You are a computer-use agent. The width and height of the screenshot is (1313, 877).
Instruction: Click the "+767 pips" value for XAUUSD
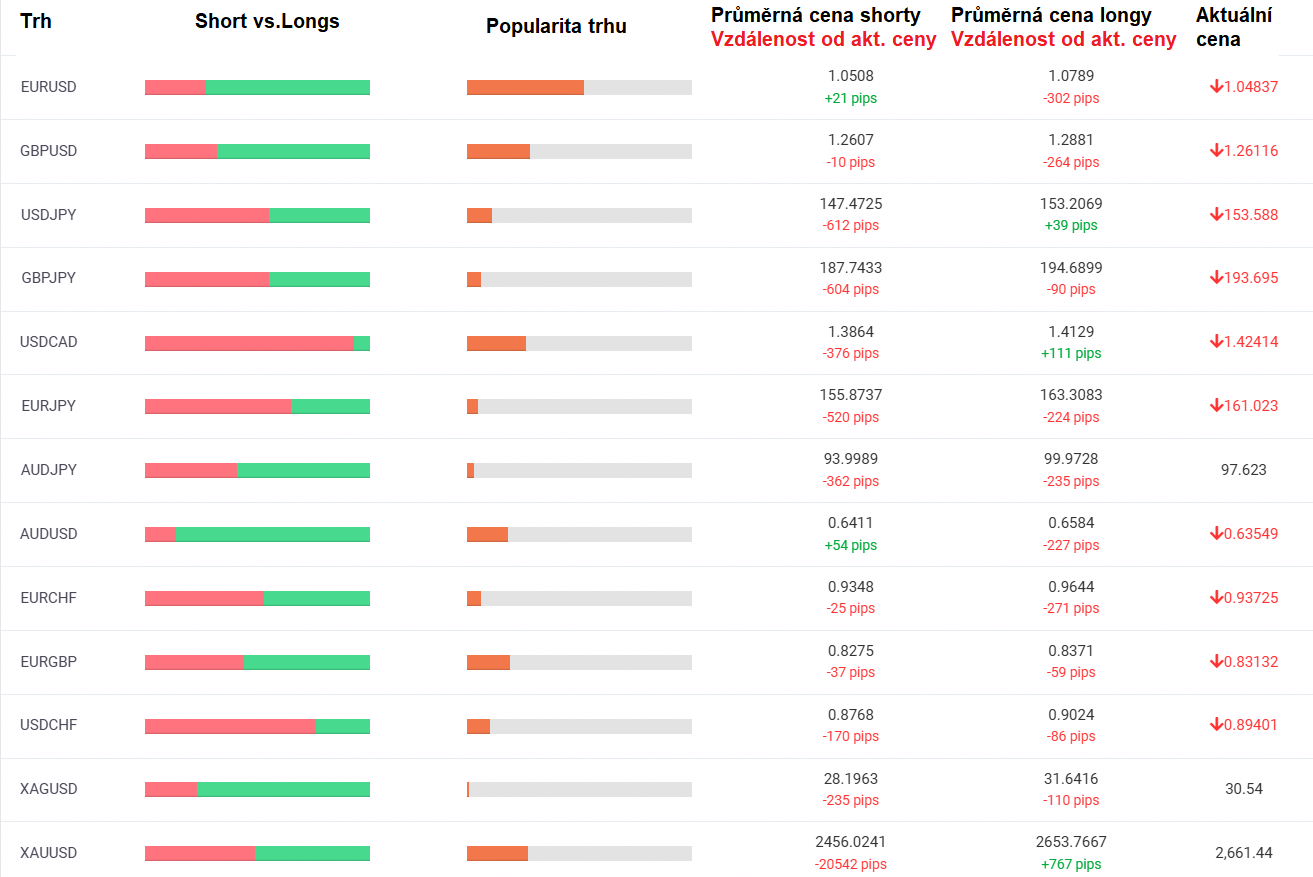tap(1071, 864)
